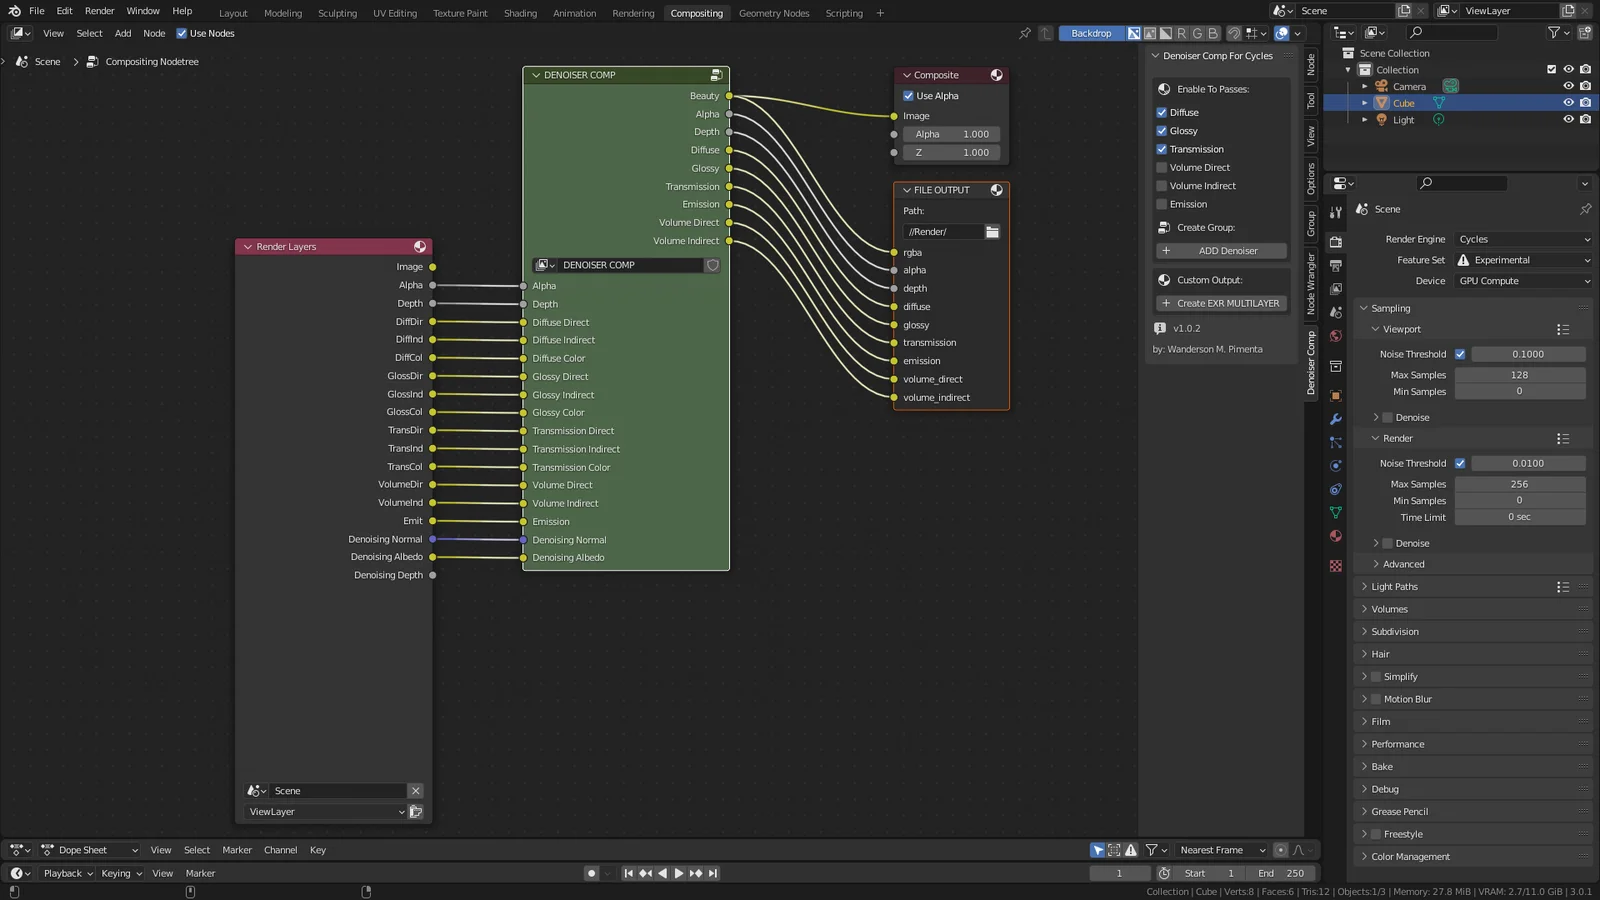Open the Add menu in the compositor

122,33
